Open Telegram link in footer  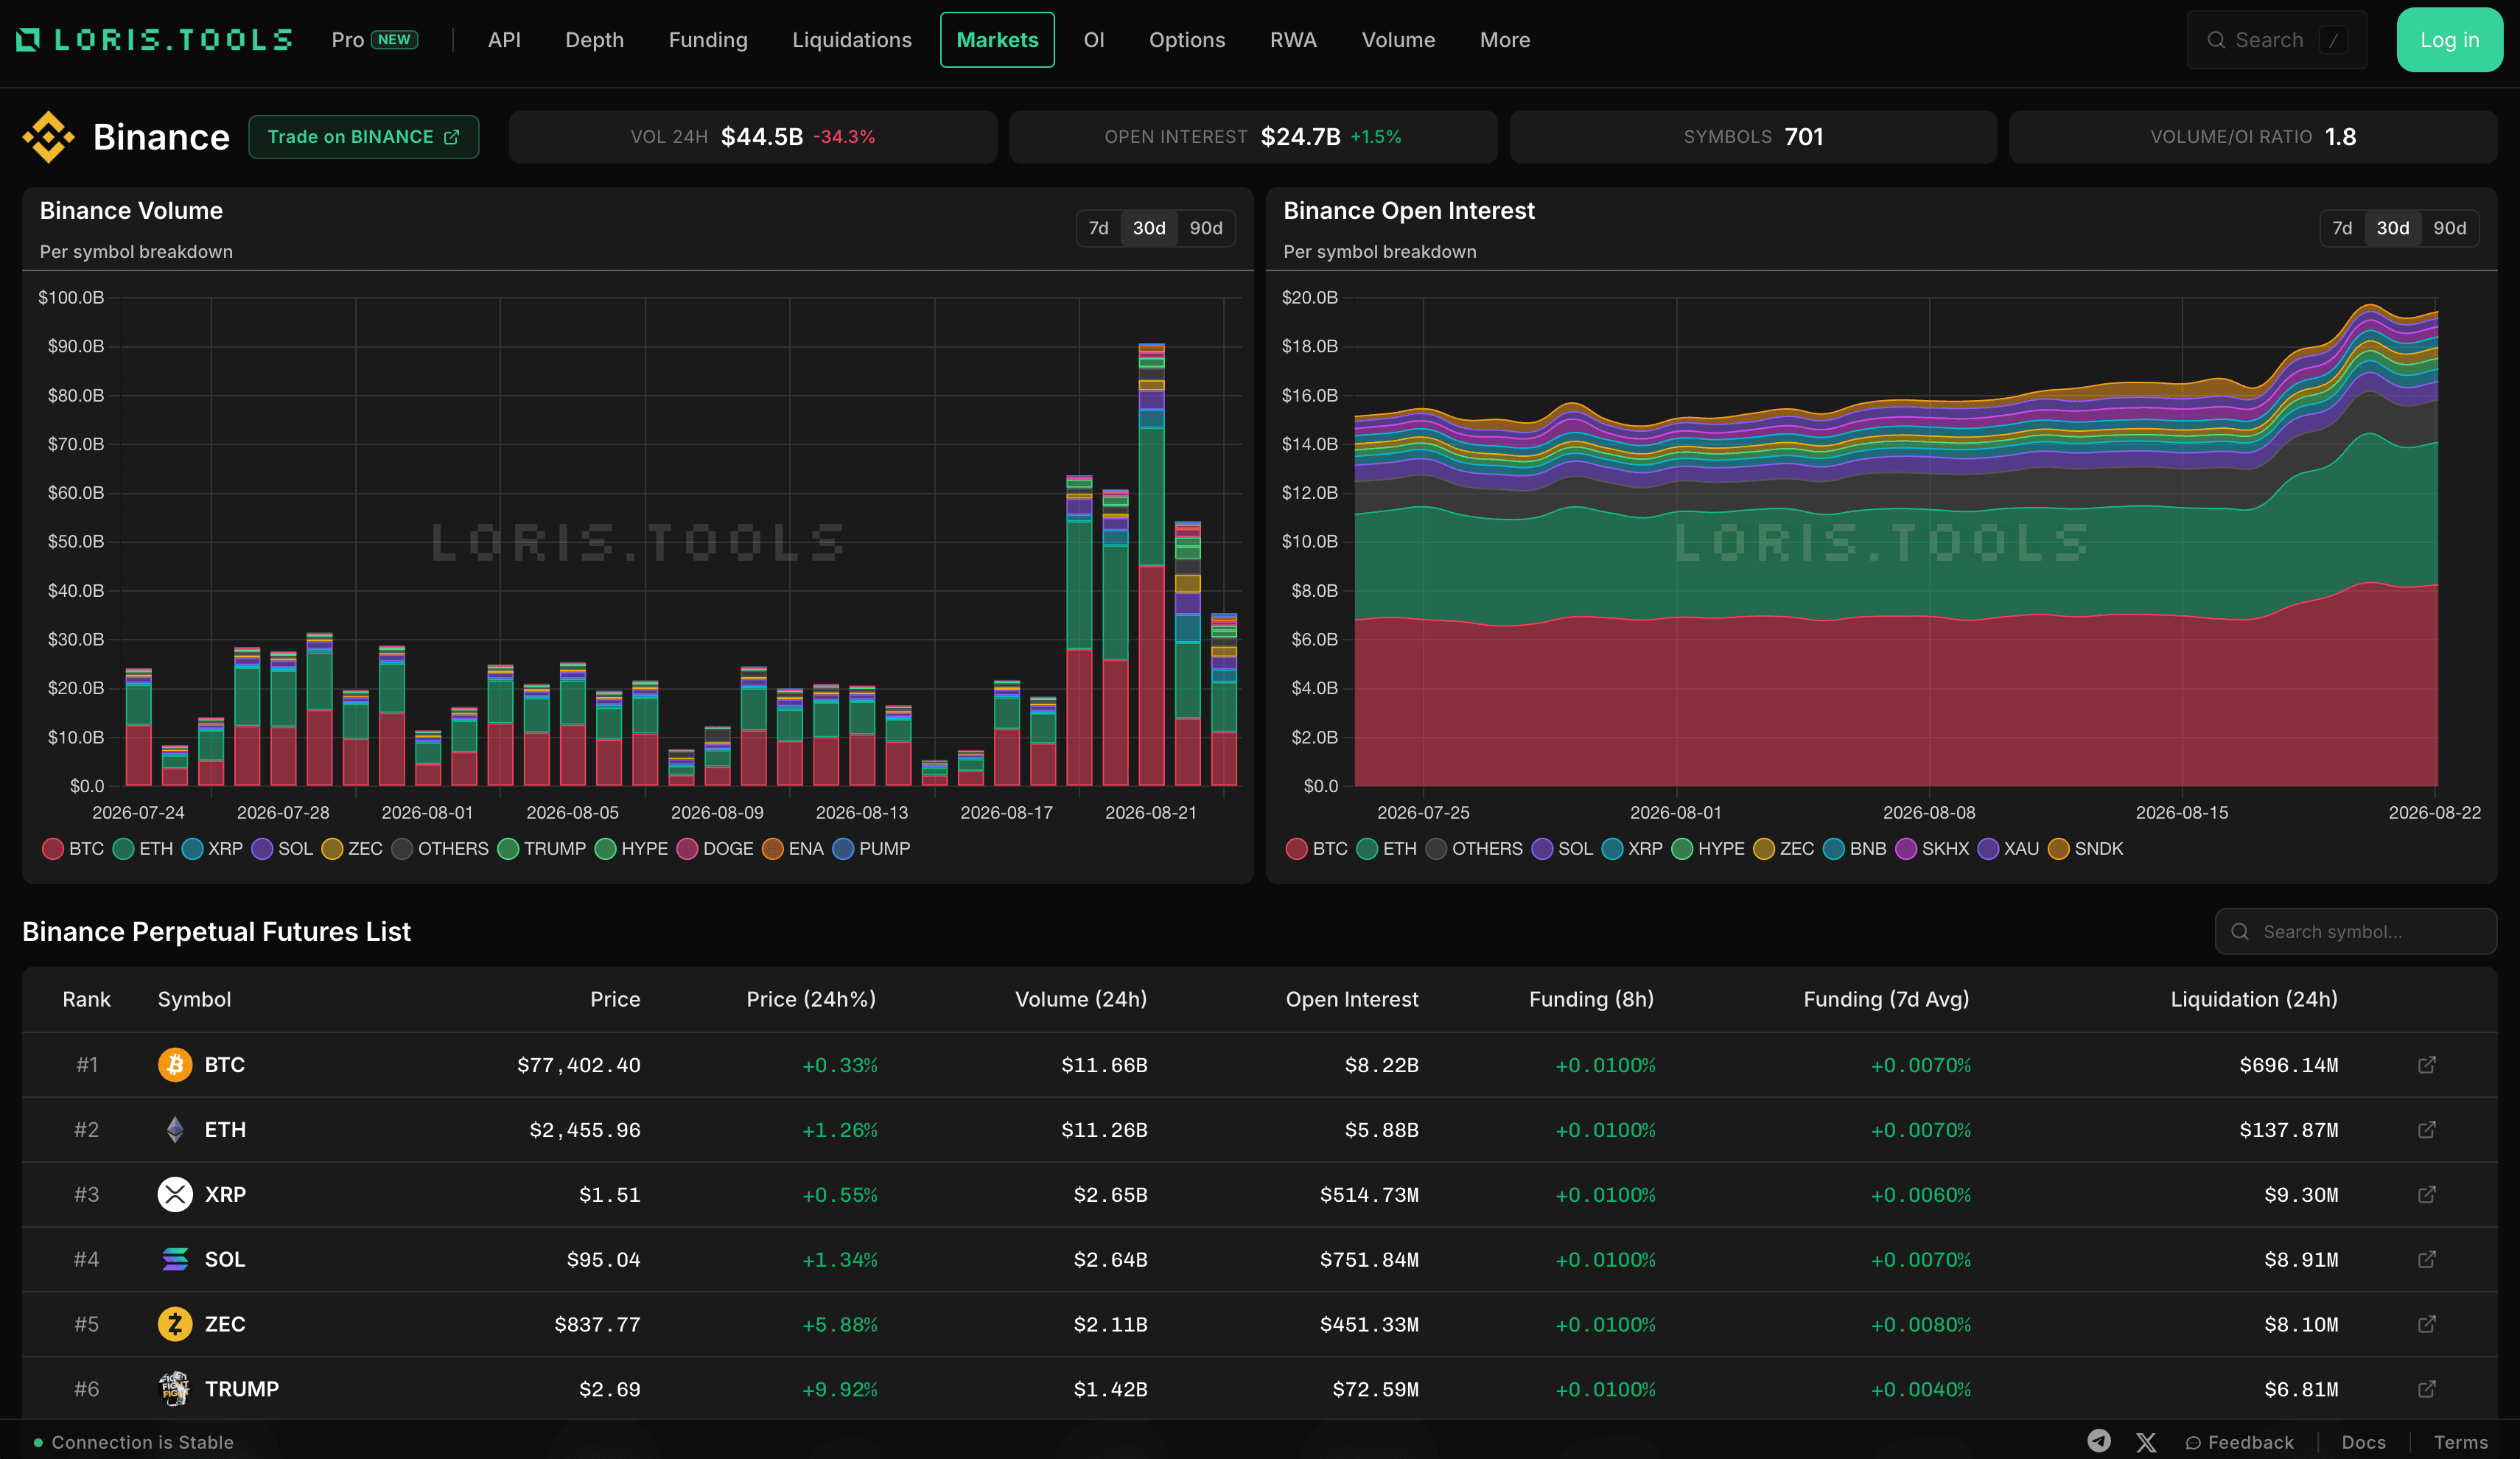pos(2099,1441)
